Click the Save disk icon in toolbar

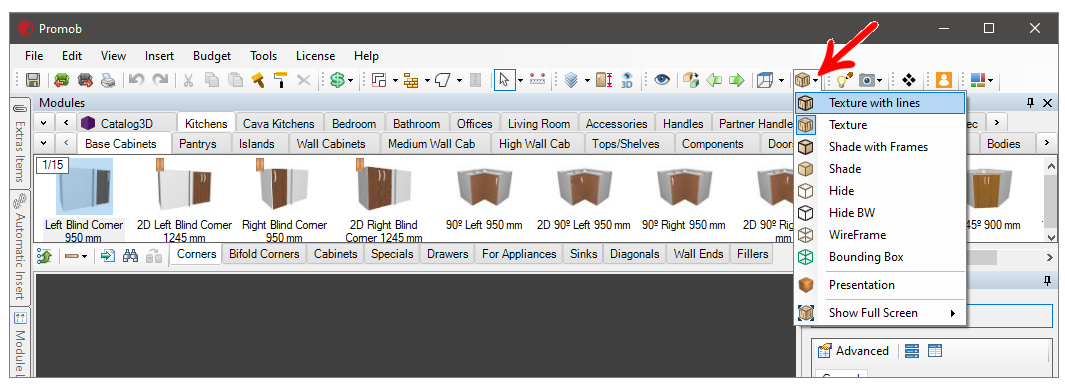[32, 80]
